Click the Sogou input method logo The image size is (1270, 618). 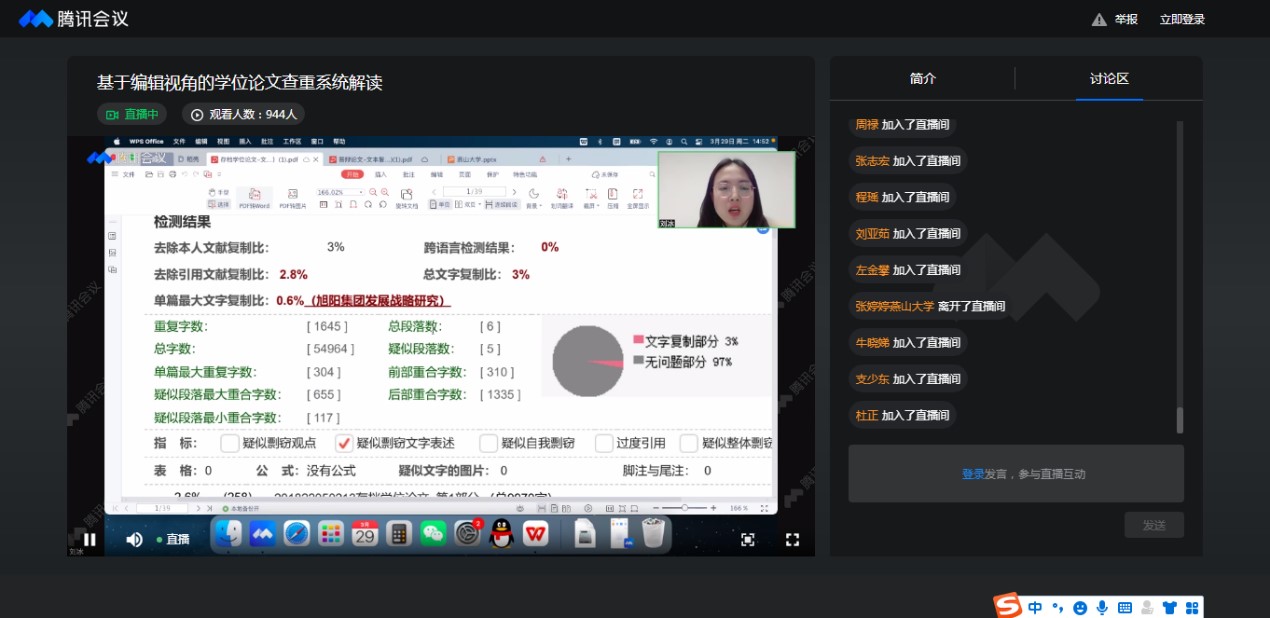1008,606
